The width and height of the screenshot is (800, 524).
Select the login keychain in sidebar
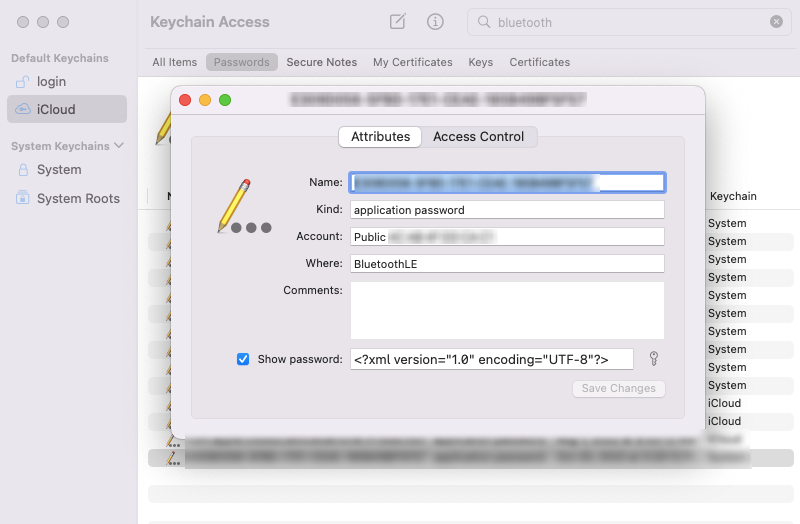coord(67,82)
